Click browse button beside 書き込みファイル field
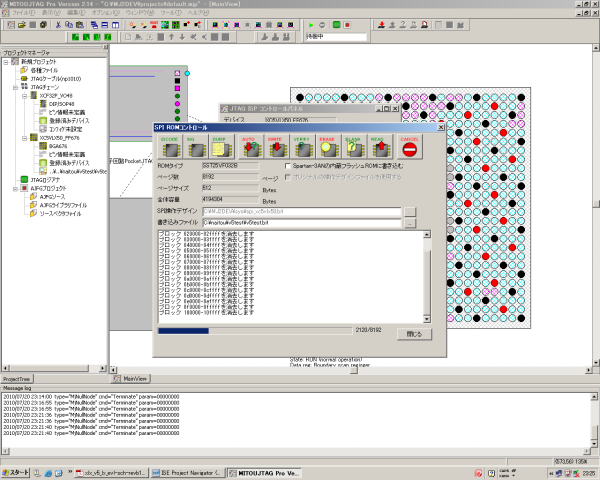Image resolution: width=600 pixels, height=480 pixels. coord(409,222)
